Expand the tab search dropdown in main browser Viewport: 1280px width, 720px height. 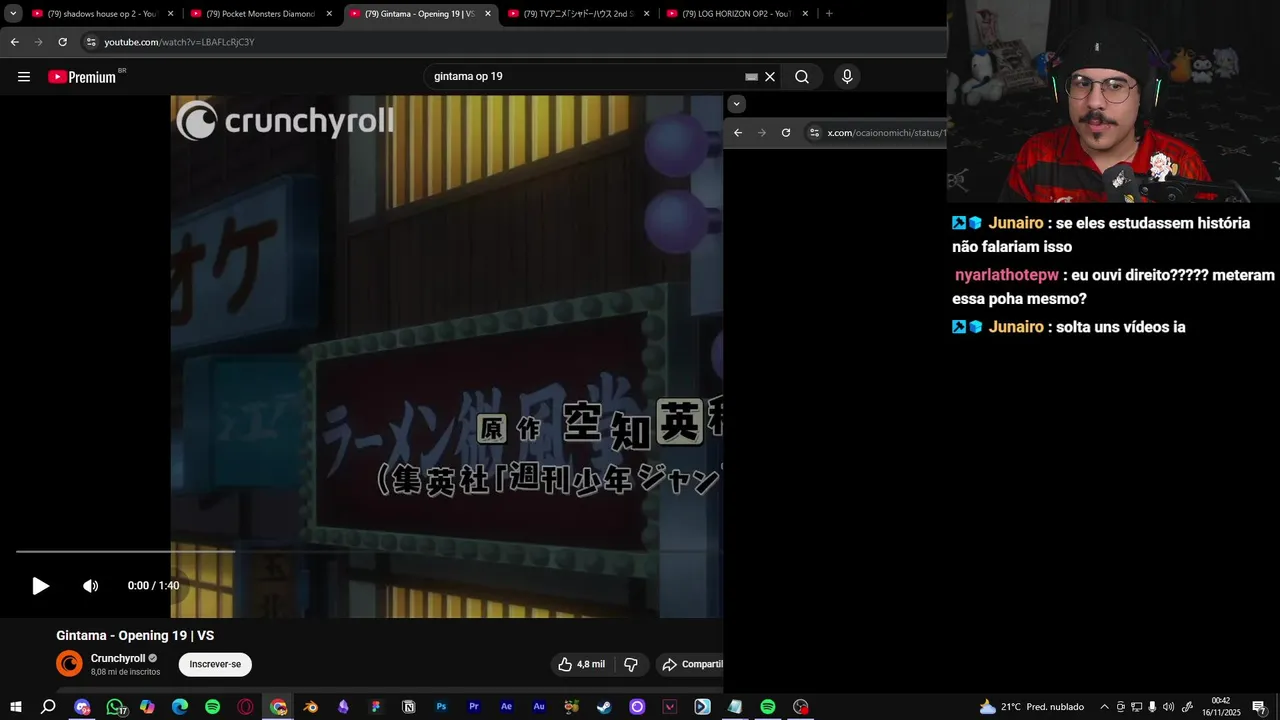tap(13, 14)
